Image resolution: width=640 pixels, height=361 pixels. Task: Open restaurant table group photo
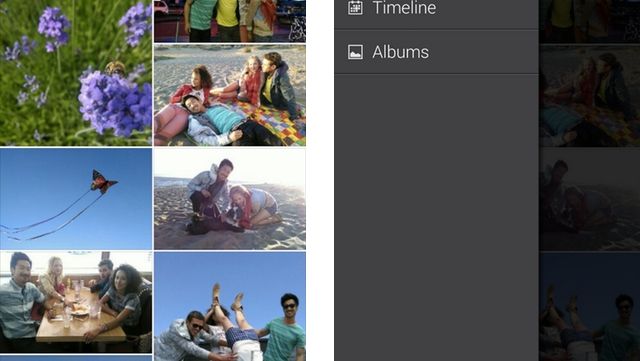tap(76, 302)
